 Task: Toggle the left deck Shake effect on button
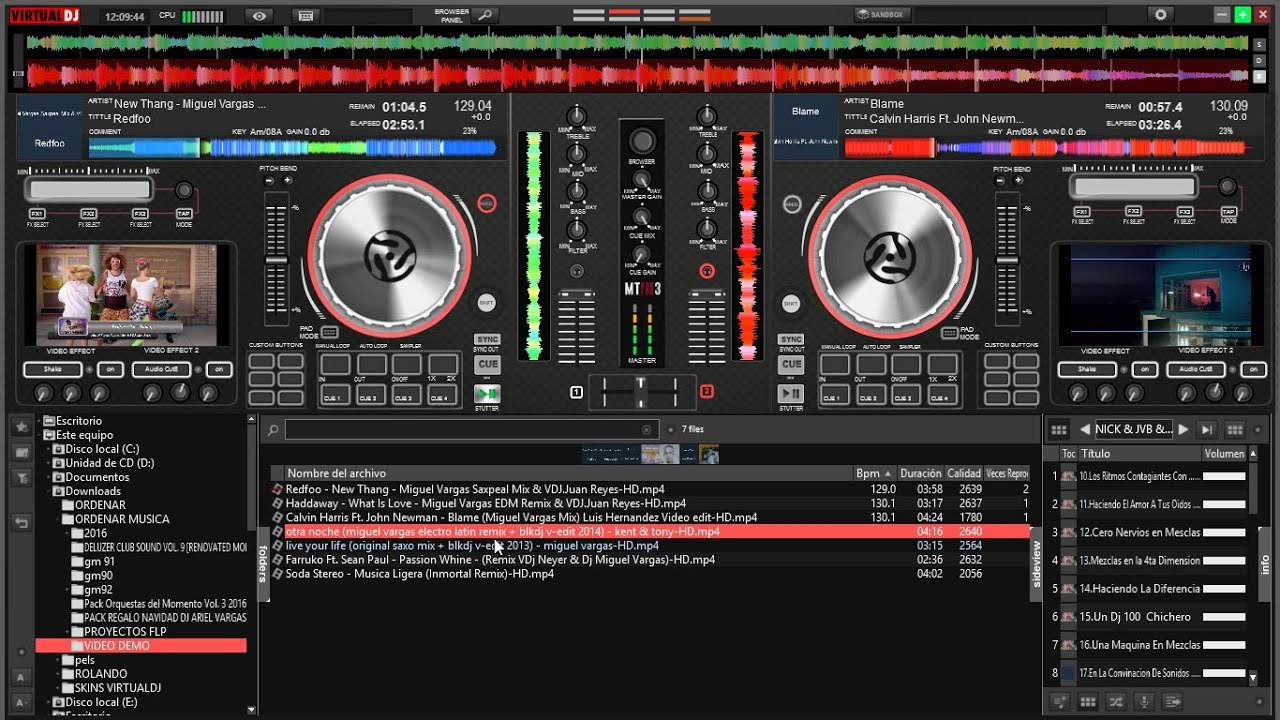coord(111,370)
